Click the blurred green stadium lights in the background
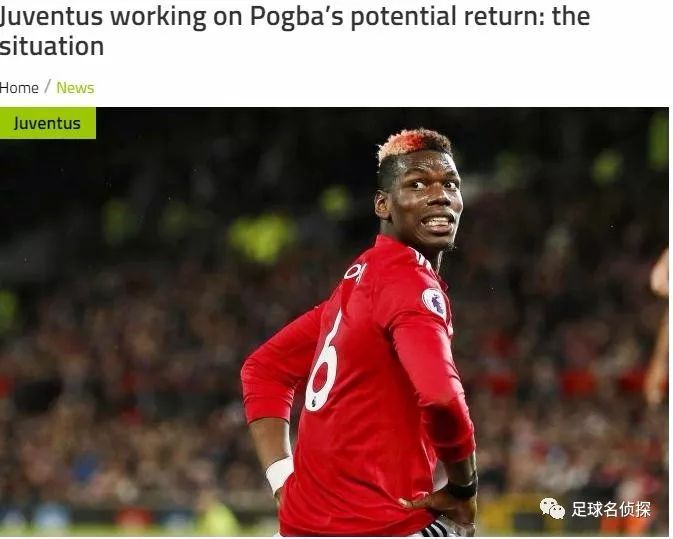The height and width of the screenshot is (539, 673). [262, 237]
